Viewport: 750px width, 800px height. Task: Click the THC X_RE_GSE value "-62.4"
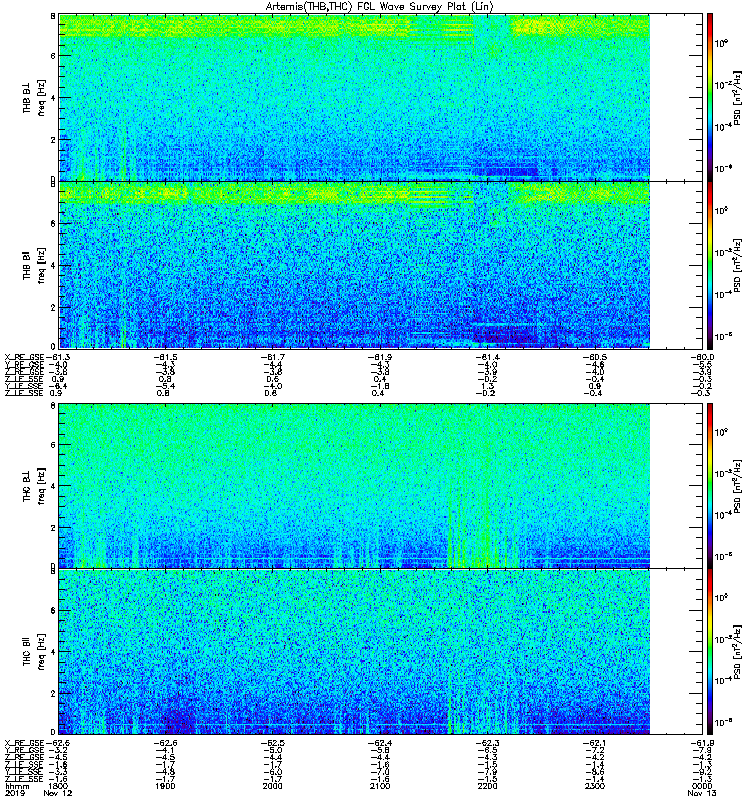pos(380,743)
